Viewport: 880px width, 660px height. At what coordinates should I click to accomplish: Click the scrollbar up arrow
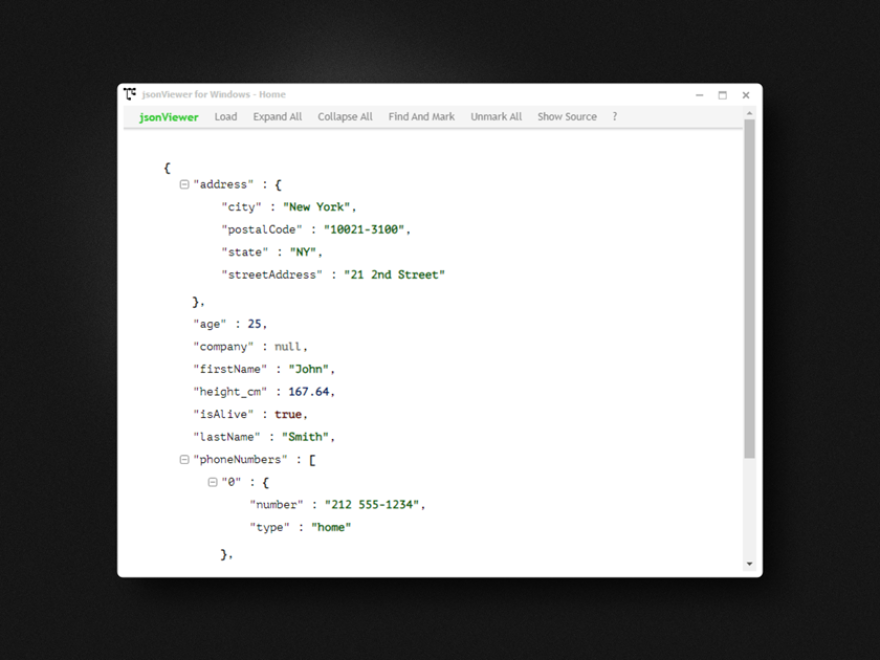750,114
